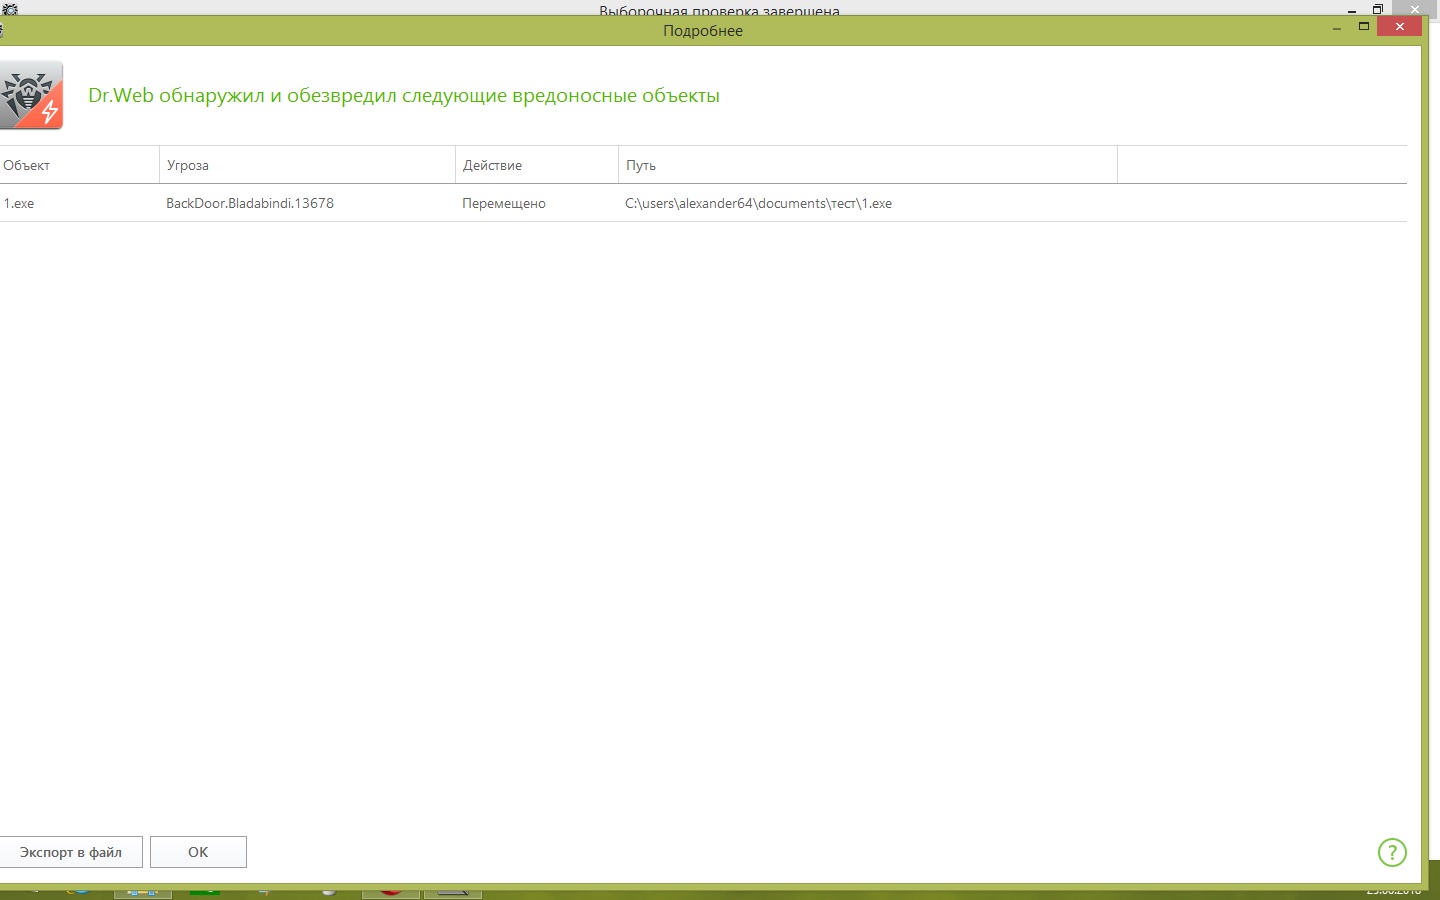Select the 1.exe object cell
1440x900 pixels.
coord(19,203)
